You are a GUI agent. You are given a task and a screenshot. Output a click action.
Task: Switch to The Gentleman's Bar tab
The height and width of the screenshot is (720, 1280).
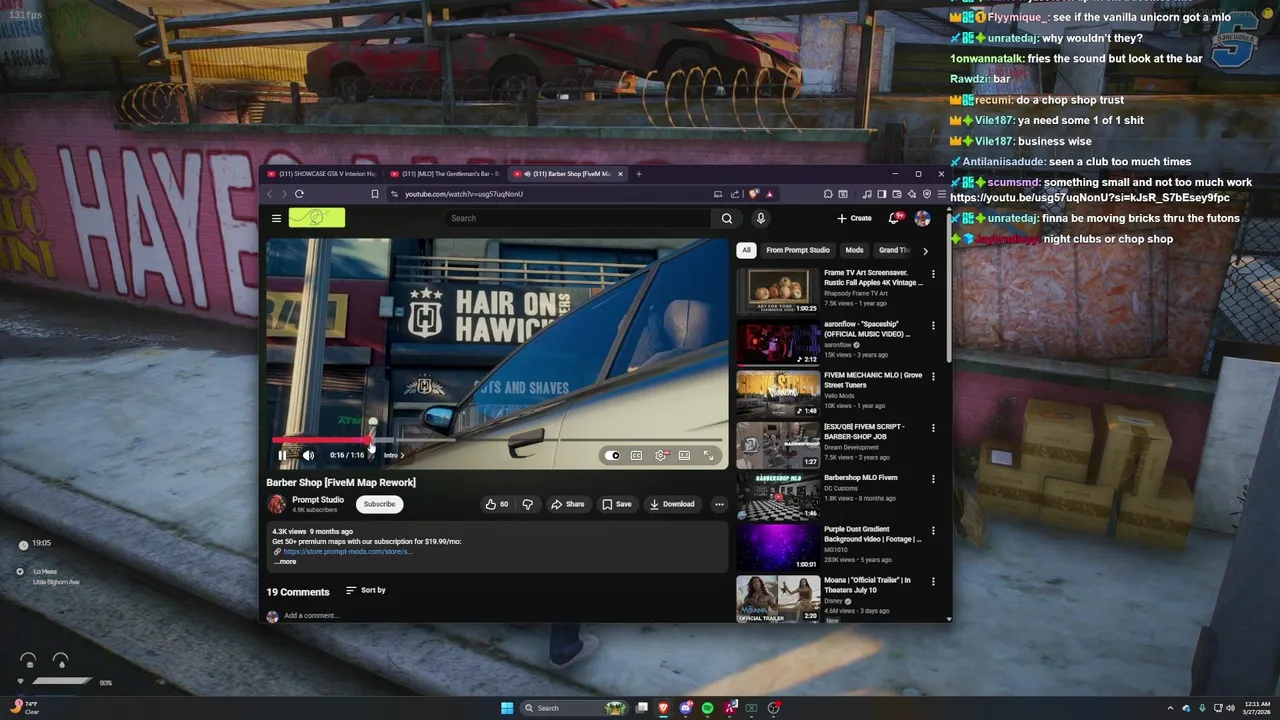444,174
